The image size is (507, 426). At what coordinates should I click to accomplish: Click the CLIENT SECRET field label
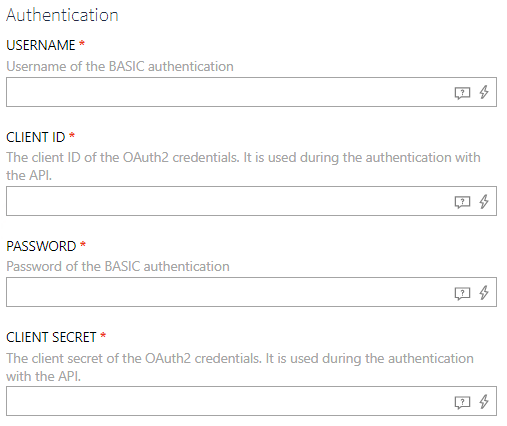(x=51, y=337)
